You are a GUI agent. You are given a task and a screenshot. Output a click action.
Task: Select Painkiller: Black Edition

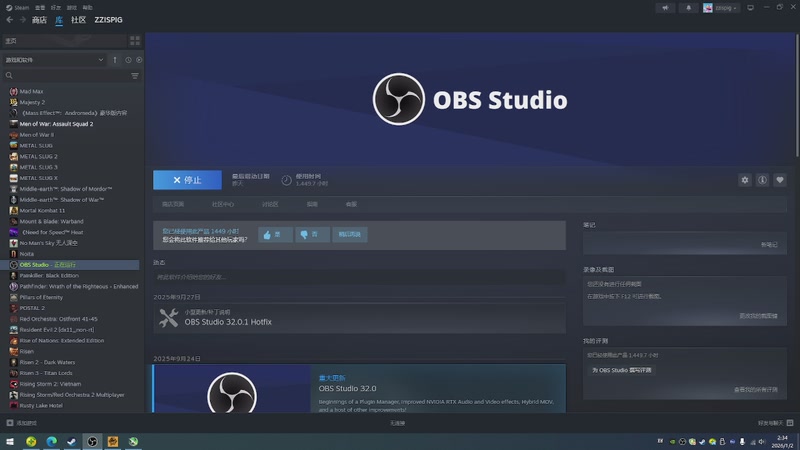[49, 276]
